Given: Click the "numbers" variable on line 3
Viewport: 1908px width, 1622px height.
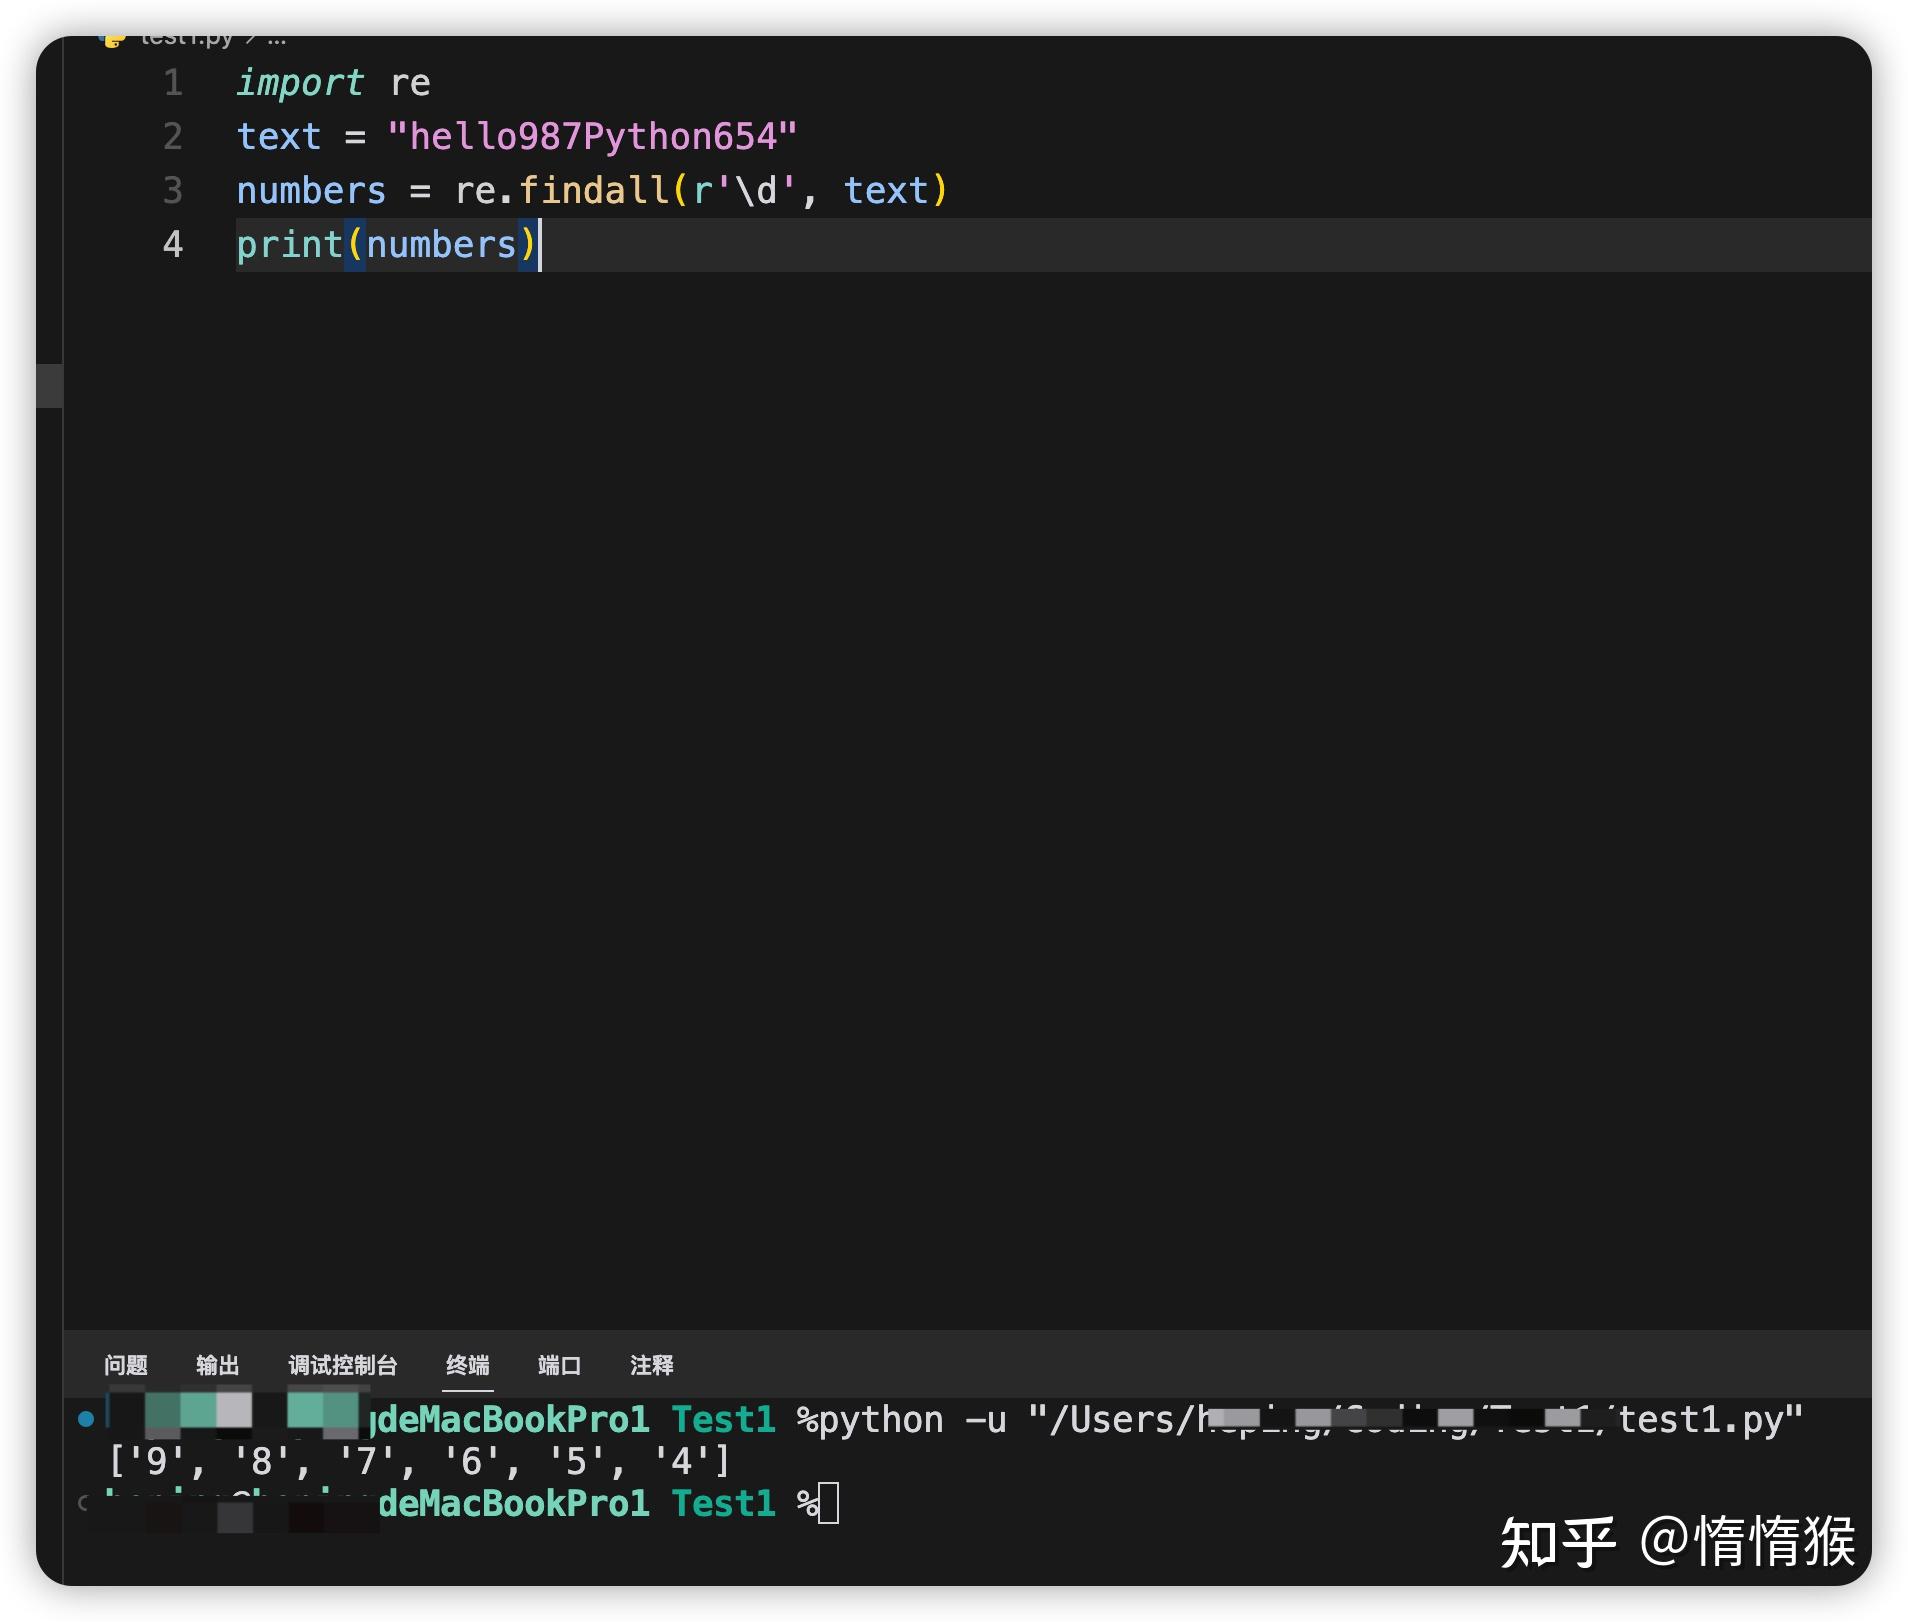Looking at the screenshot, I should tap(311, 190).
